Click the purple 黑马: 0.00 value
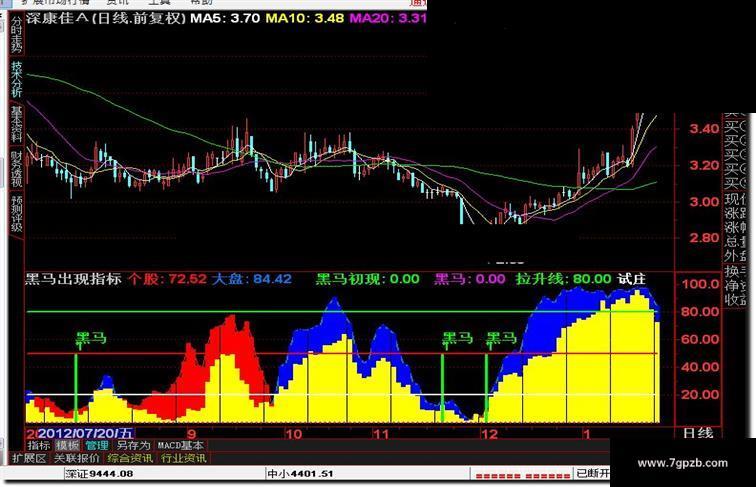The width and height of the screenshot is (756, 487). pyautogui.click(x=470, y=279)
